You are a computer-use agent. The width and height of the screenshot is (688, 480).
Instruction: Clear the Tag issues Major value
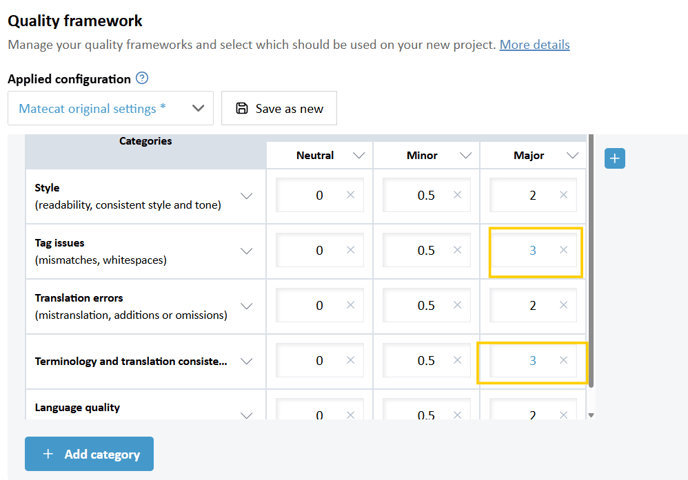[563, 250]
